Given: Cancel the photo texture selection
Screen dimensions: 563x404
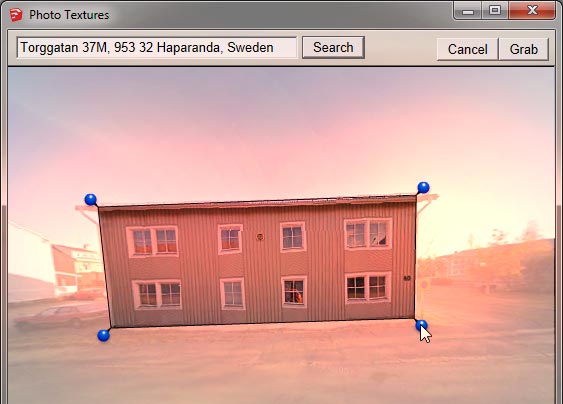Looking at the screenshot, I should pos(467,49).
